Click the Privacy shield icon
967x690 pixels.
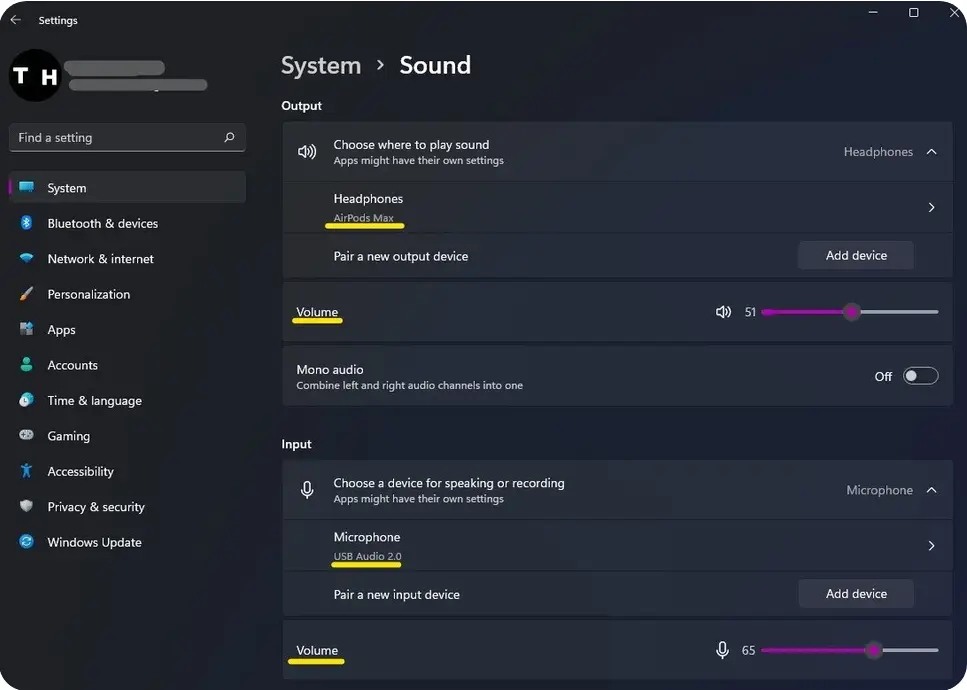click(x=26, y=506)
